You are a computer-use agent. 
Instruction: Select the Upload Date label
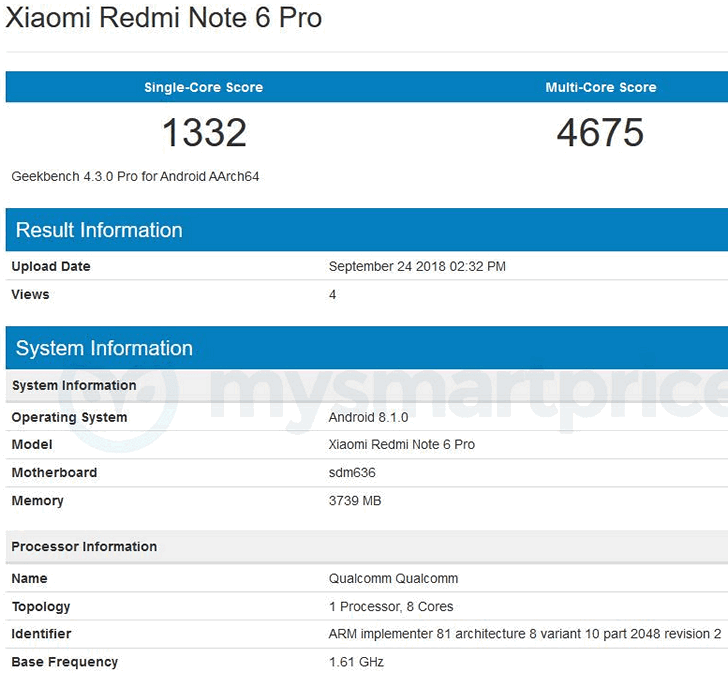(51, 266)
